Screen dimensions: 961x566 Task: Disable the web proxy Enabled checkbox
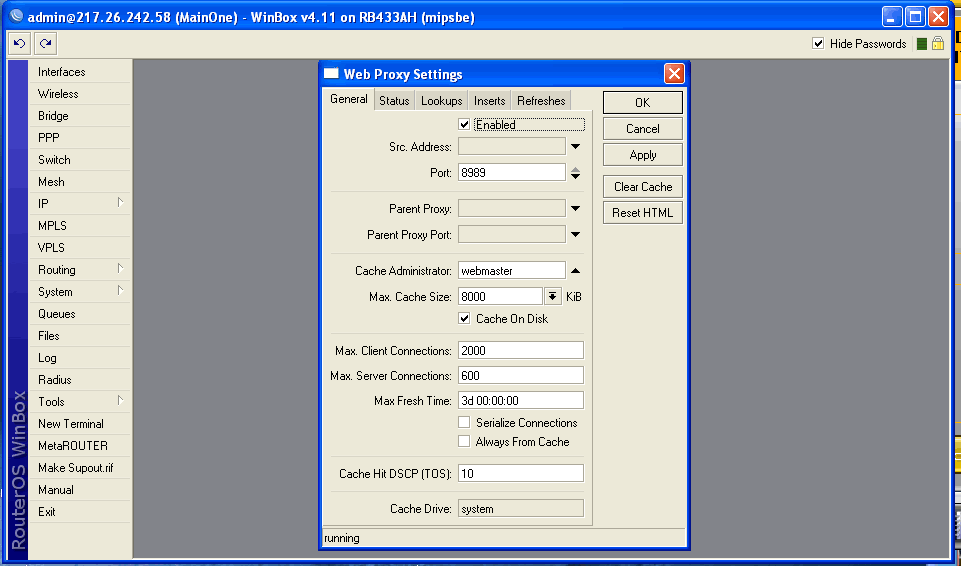point(464,124)
